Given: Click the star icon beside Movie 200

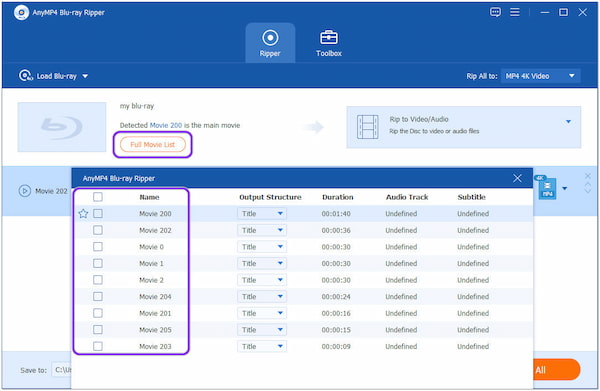Looking at the screenshot, I should (83, 213).
